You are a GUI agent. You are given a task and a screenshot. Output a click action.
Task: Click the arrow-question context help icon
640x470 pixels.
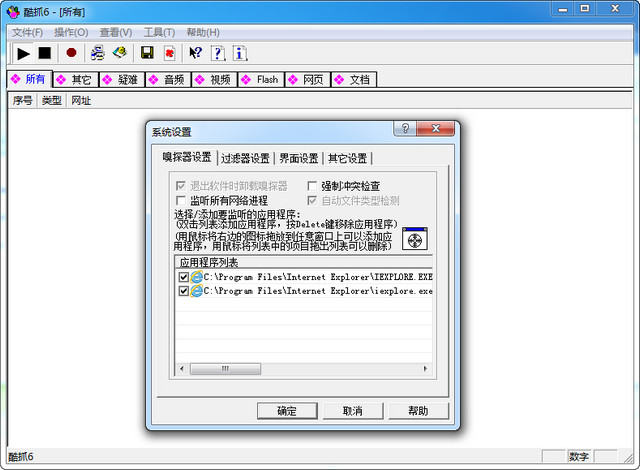tap(196, 53)
